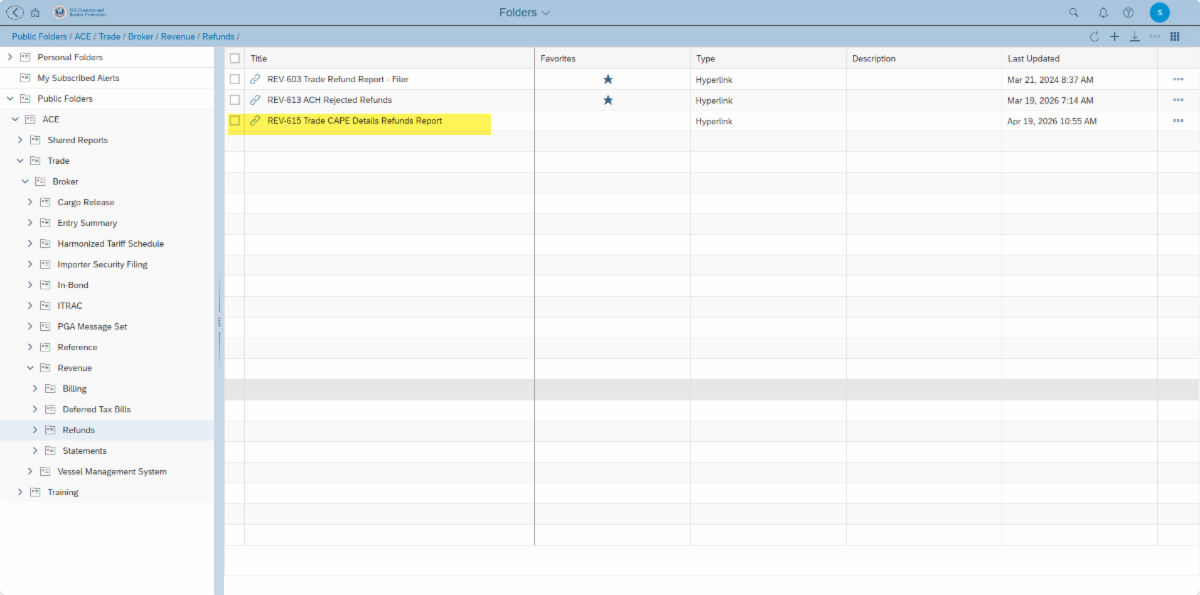Collapse the Revenue folder tree node

(30, 368)
